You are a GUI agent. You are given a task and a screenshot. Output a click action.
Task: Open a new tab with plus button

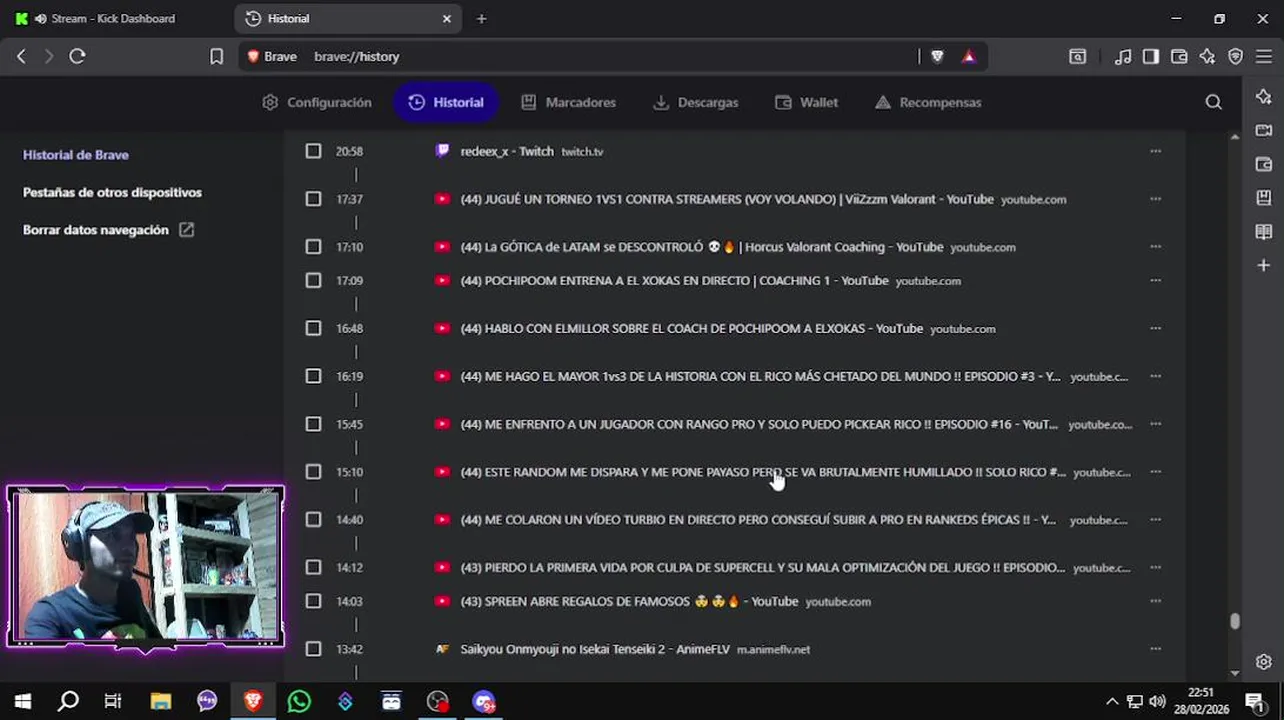coord(481,18)
